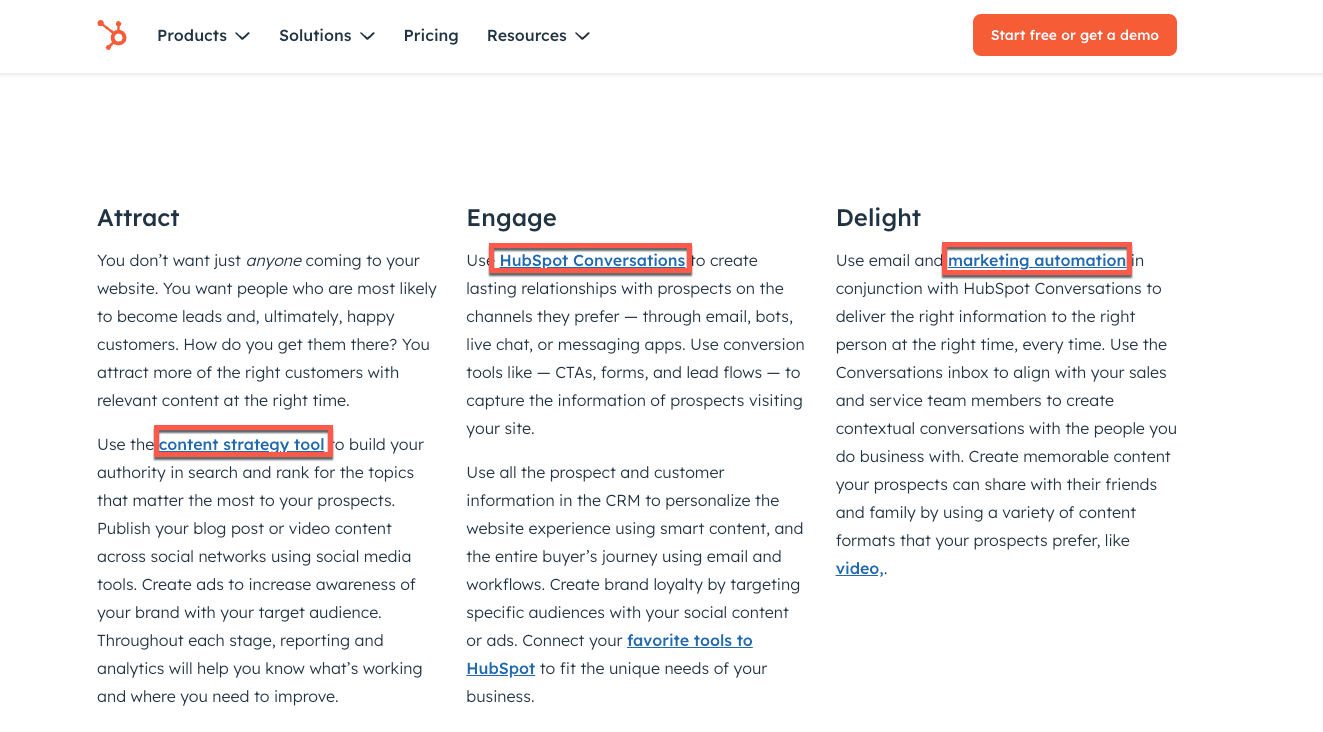Click the HubSpot sprocket logo
Image resolution: width=1323 pixels, height=732 pixels.
pyautogui.click(x=112, y=35)
